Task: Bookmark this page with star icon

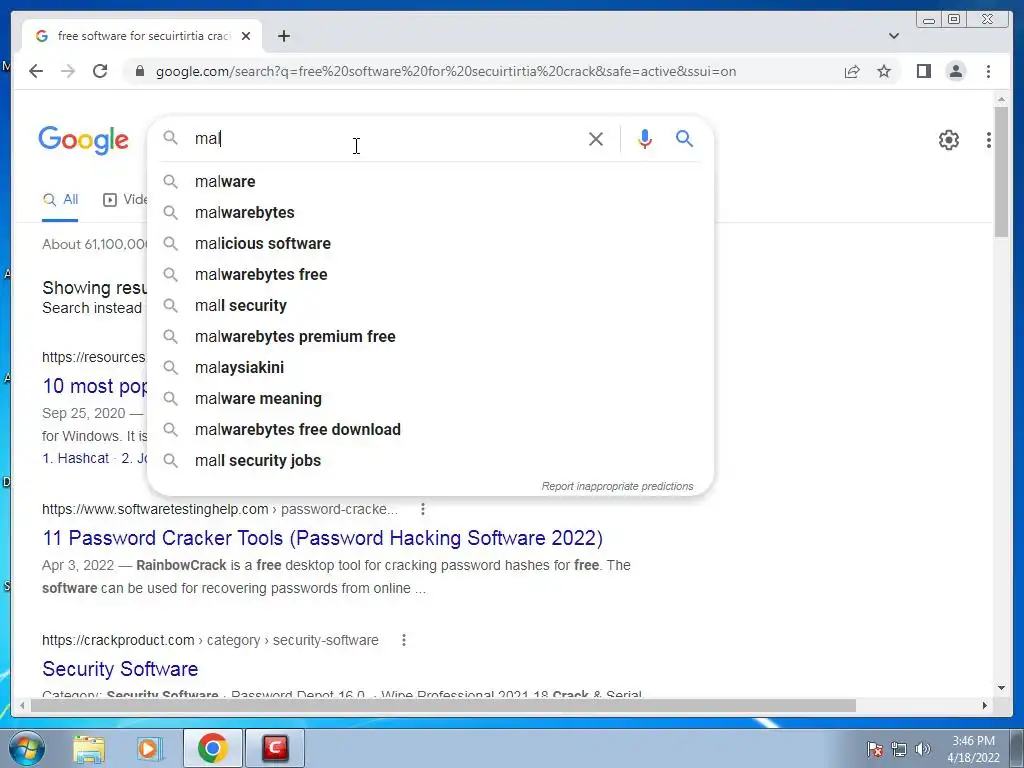Action: click(884, 71)
